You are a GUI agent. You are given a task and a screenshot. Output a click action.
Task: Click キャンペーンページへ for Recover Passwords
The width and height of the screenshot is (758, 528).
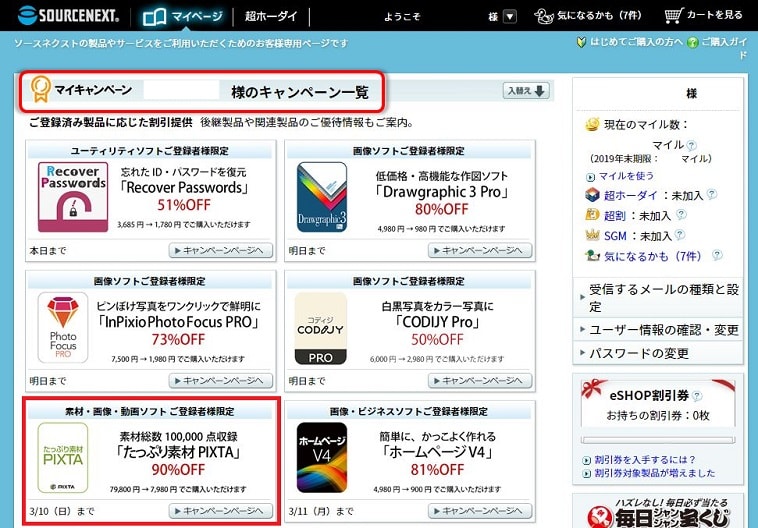coord(220,250)
